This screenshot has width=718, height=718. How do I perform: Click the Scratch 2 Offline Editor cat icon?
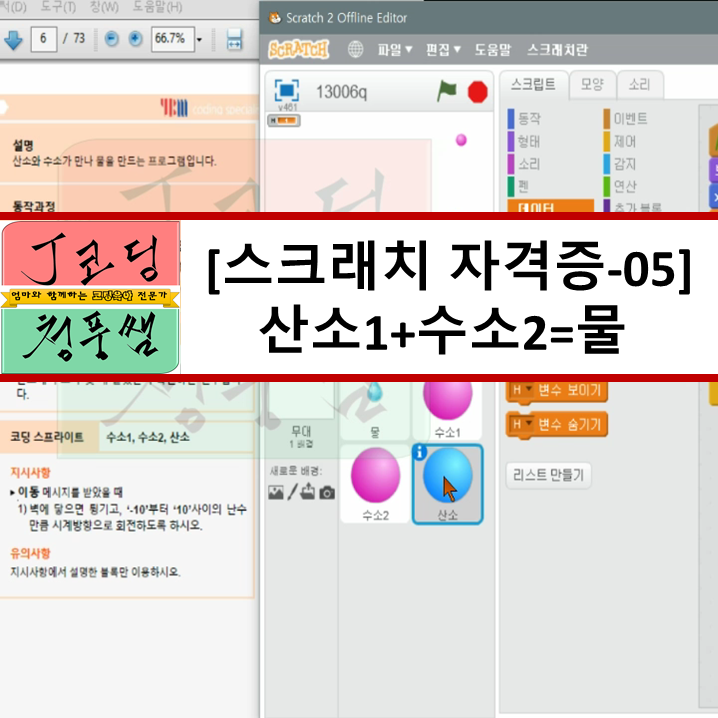[275, 18]
